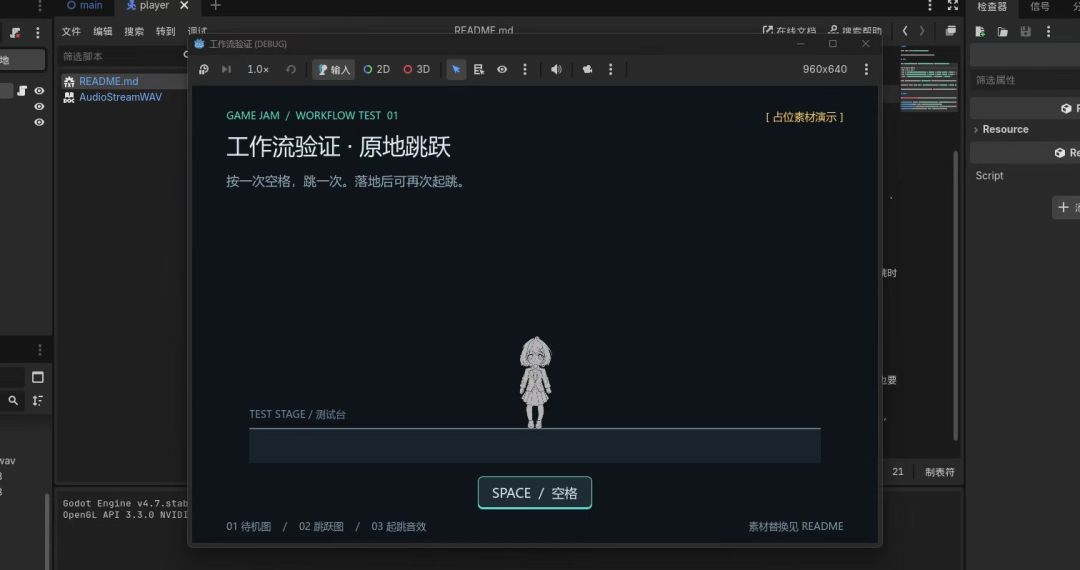Switch to the player scene tab

pos(147,6)
